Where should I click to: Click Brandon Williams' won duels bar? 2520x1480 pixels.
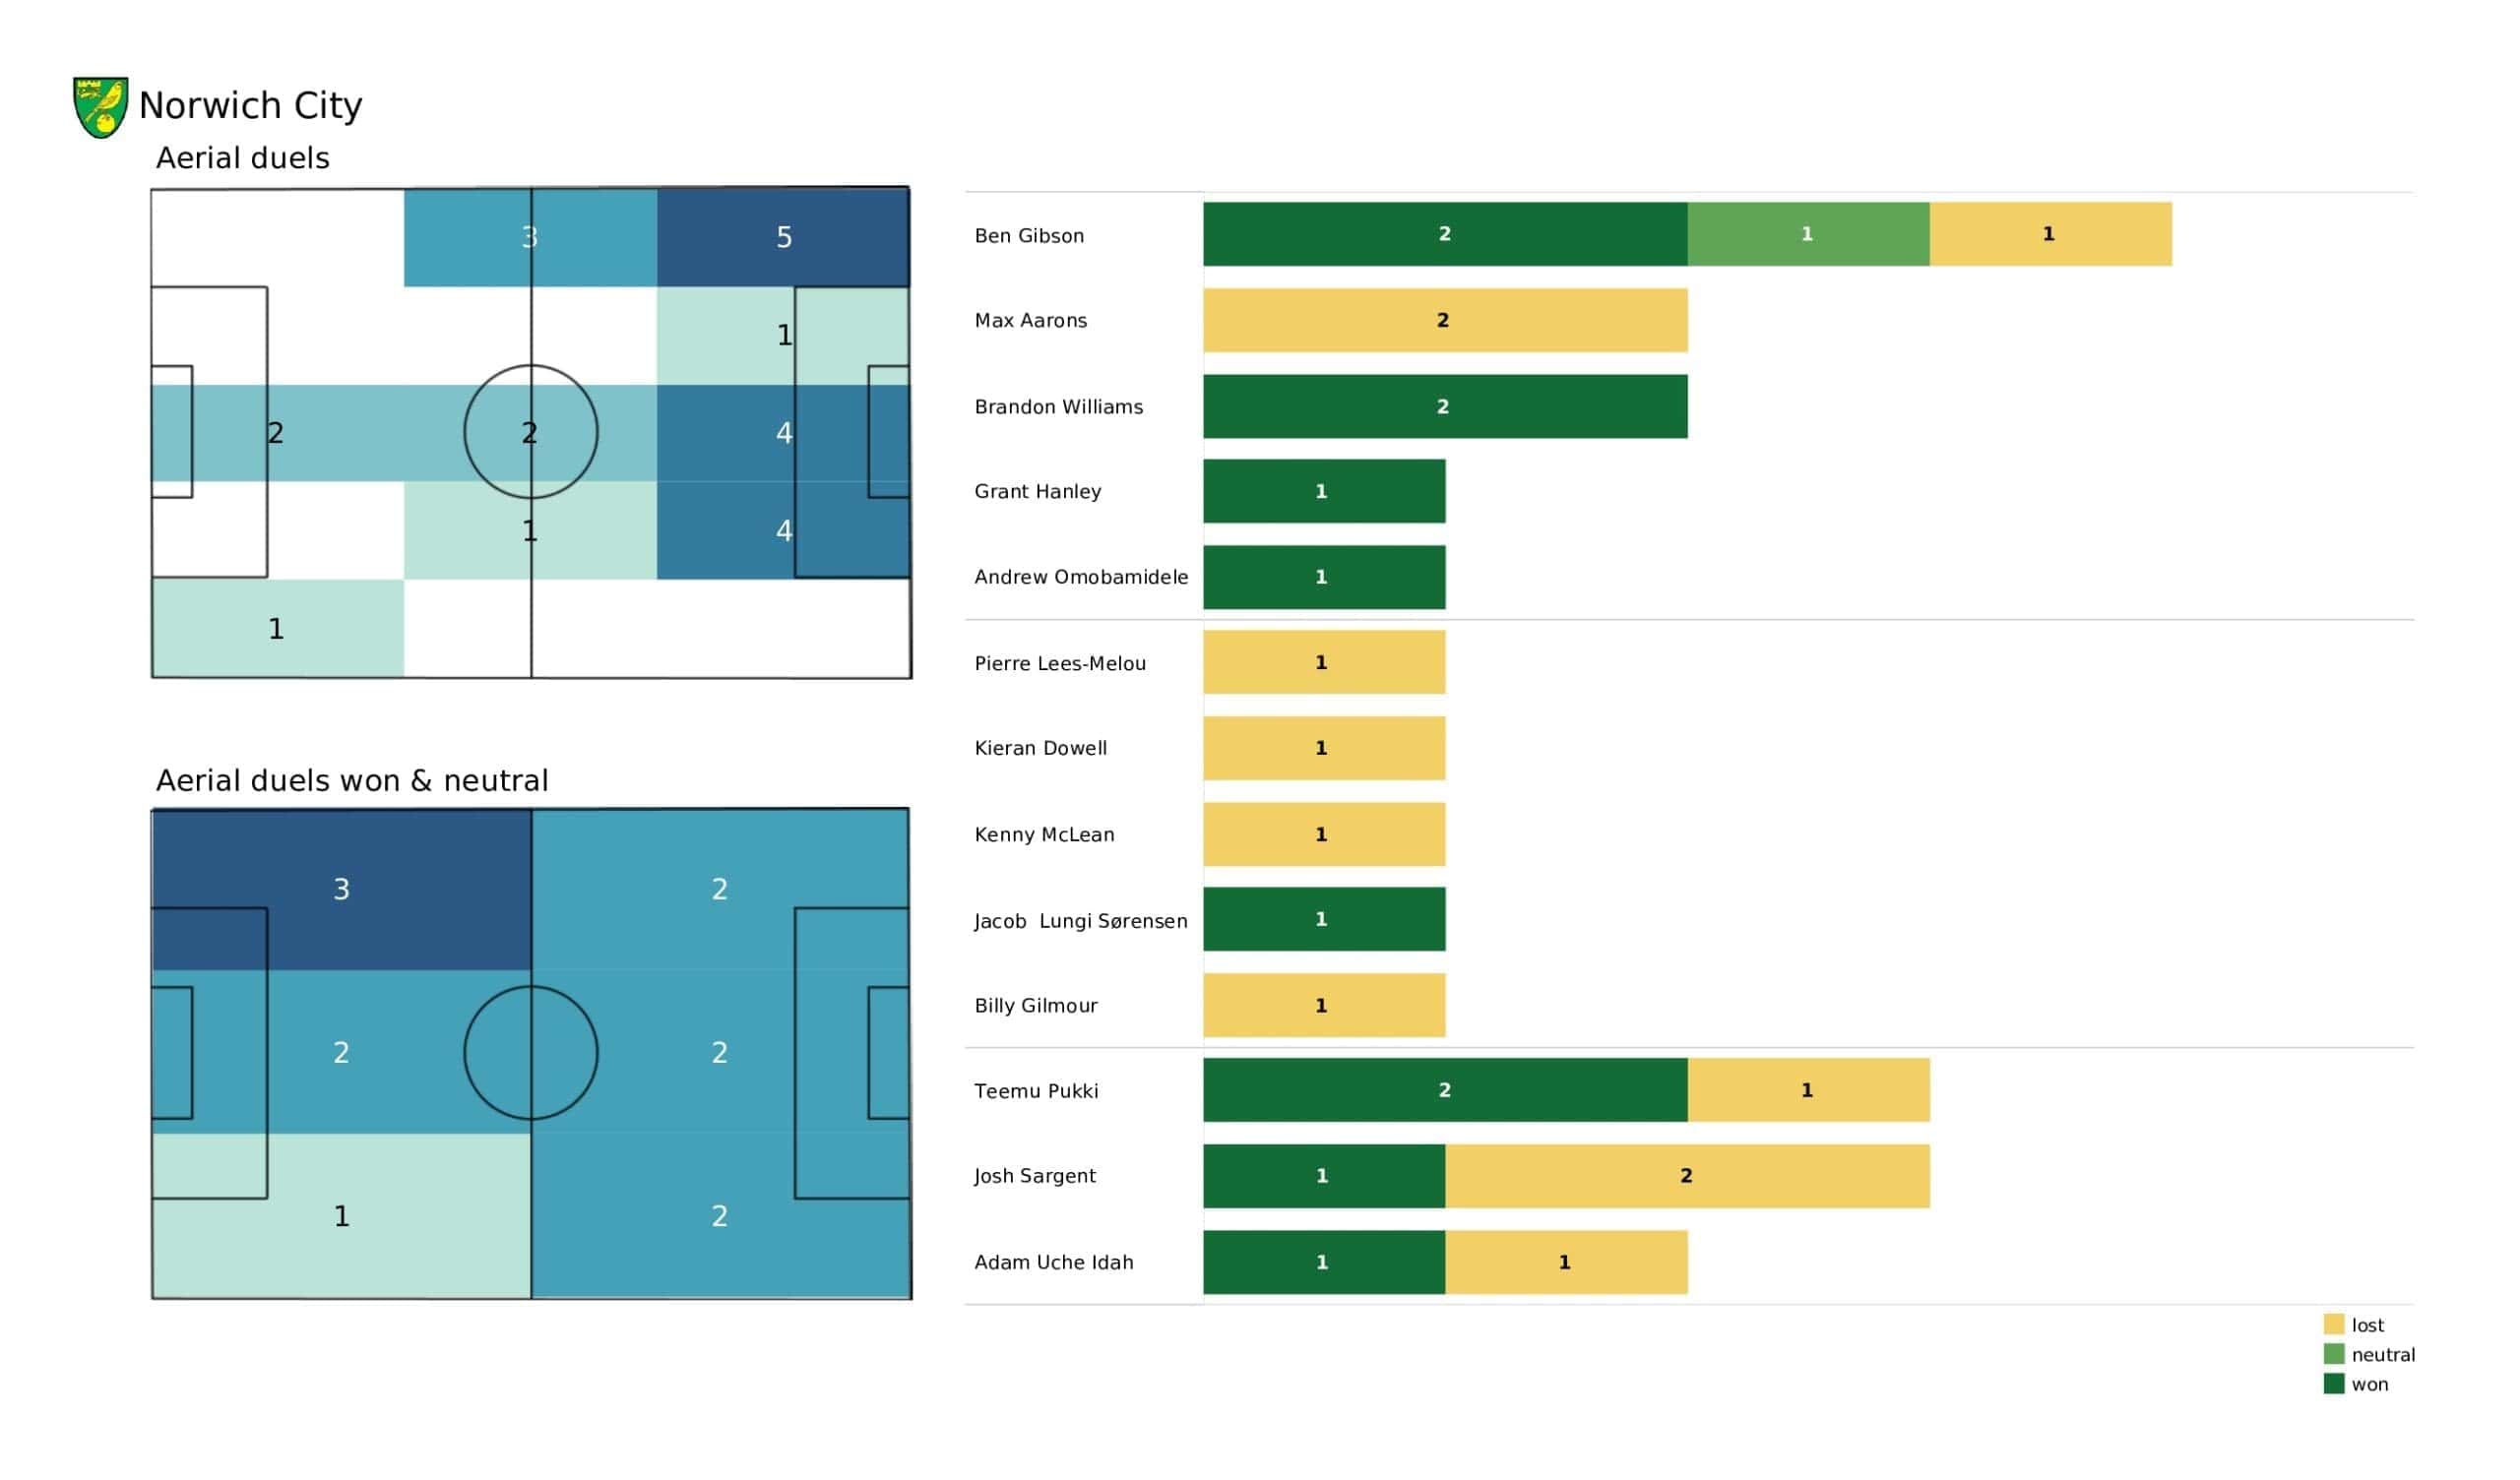tap(1445, 406)
